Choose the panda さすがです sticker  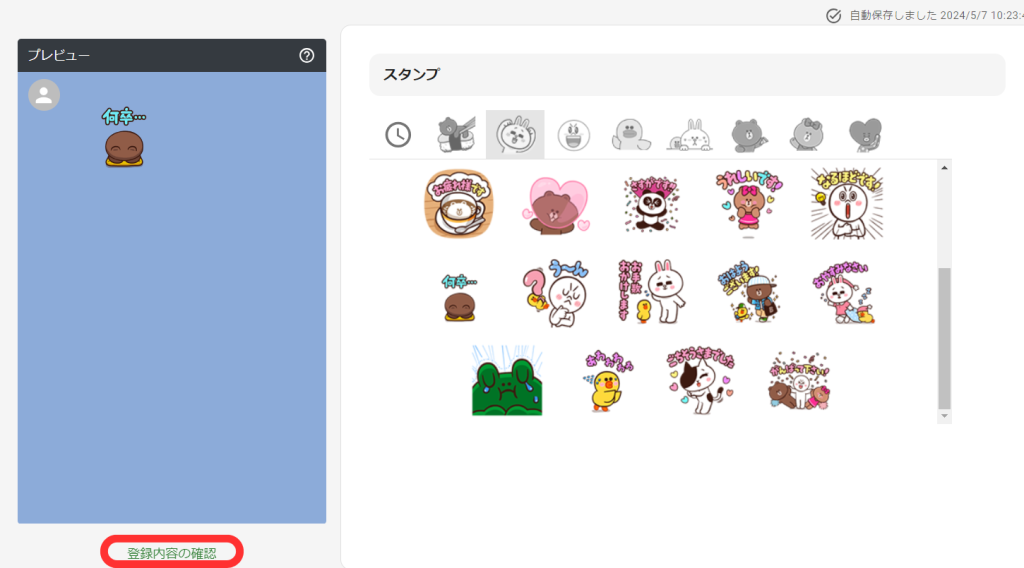[x=651, y=204]
